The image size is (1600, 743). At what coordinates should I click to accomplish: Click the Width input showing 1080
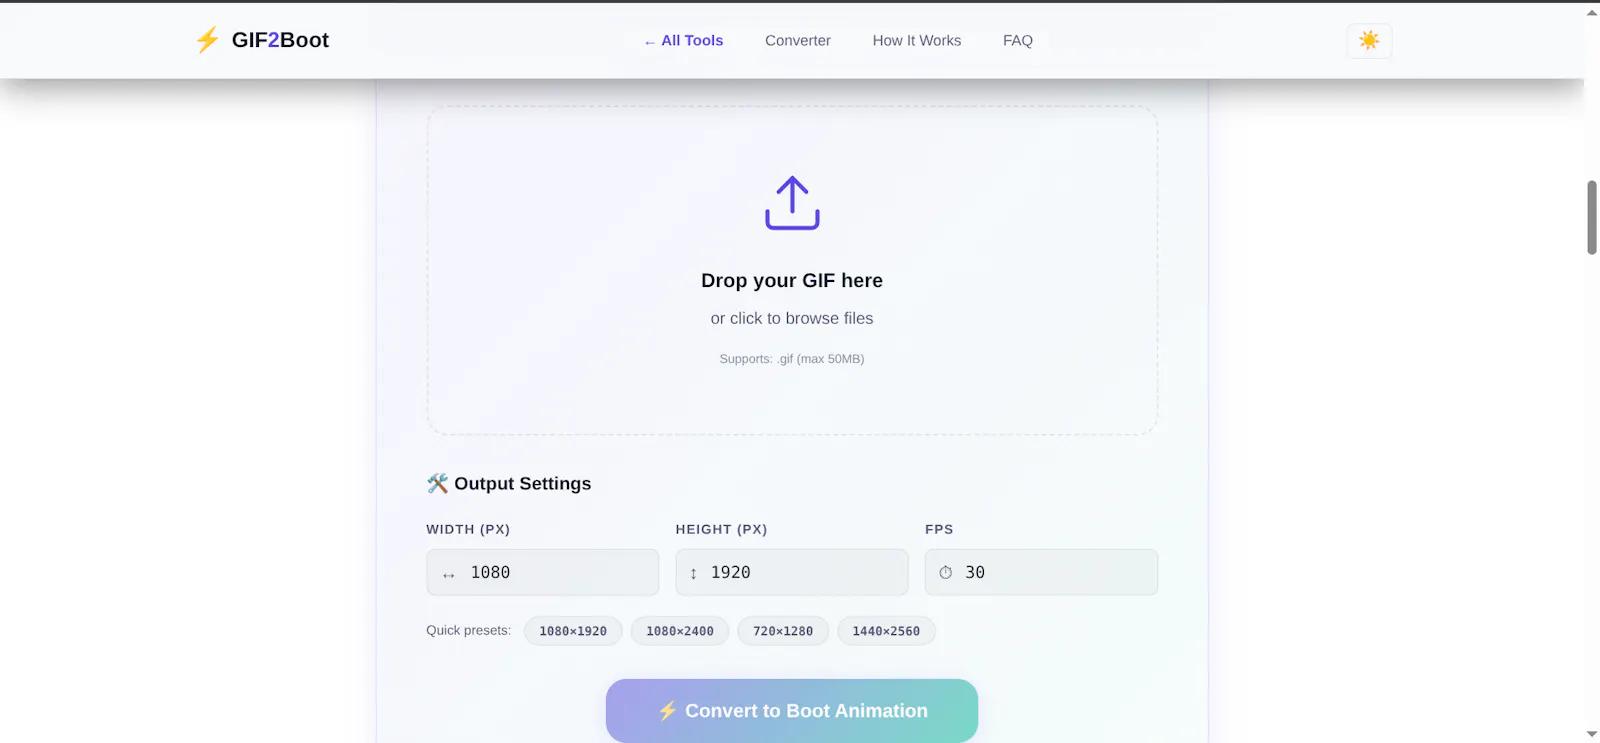[x=543, y=572]
